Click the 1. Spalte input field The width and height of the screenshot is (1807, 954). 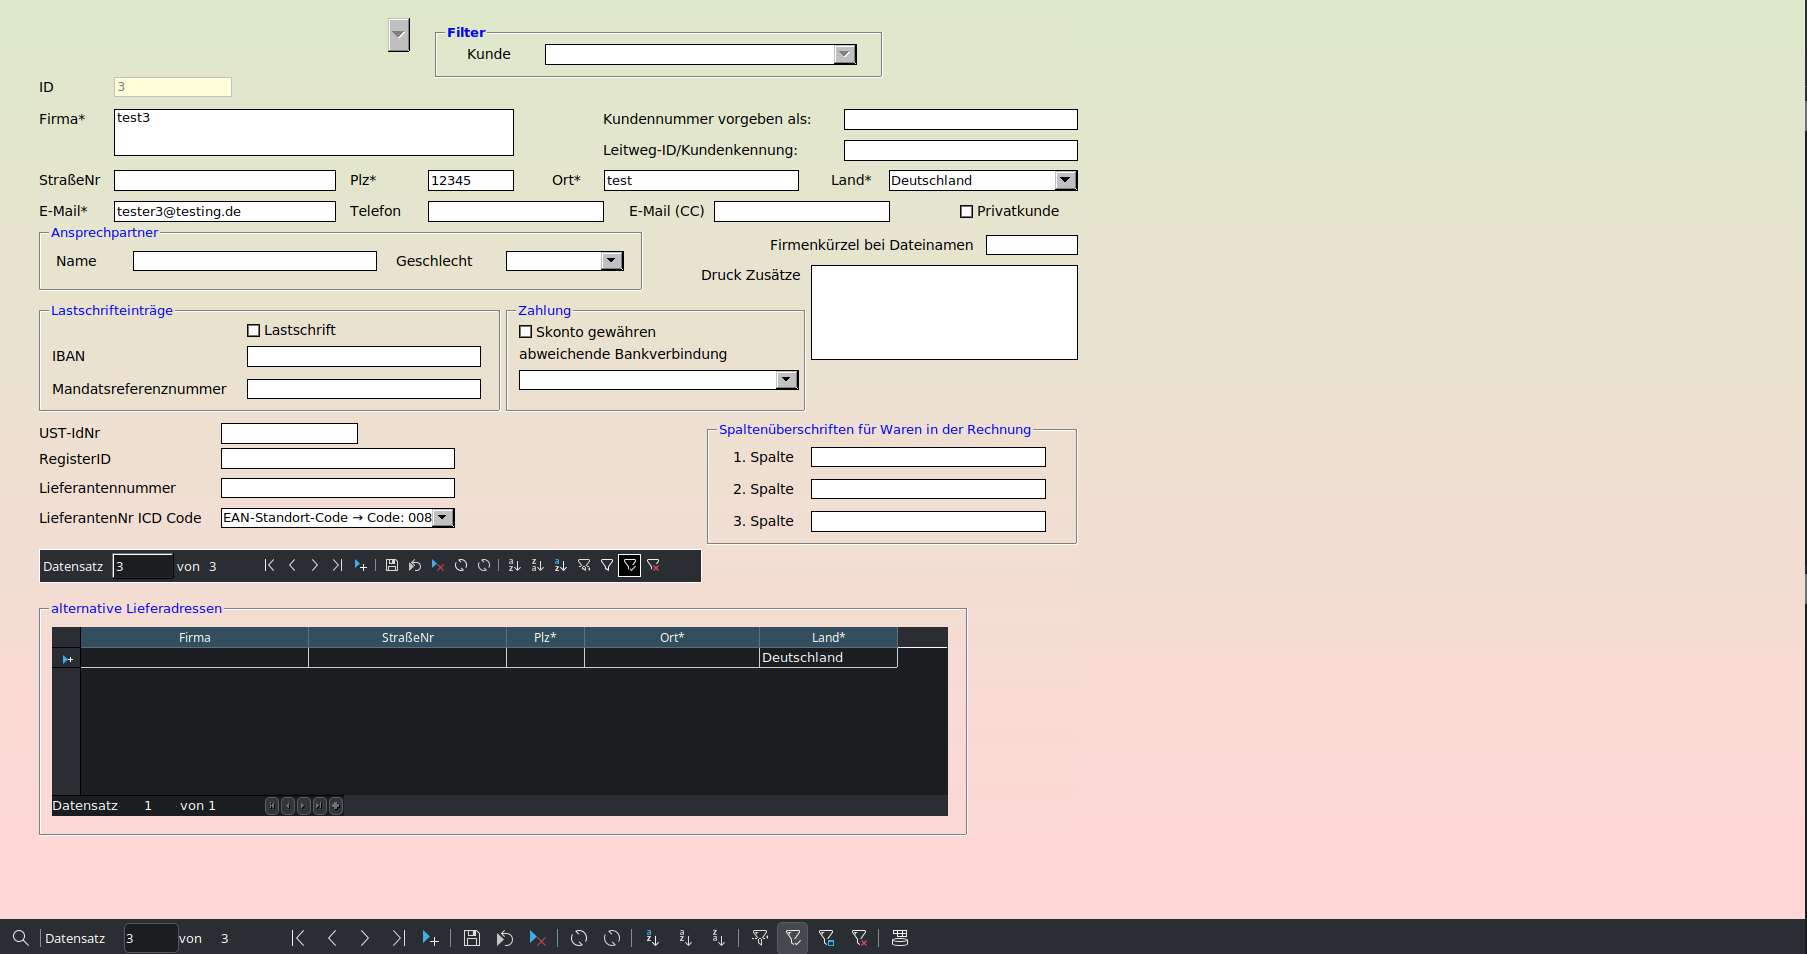click(928, 457)
